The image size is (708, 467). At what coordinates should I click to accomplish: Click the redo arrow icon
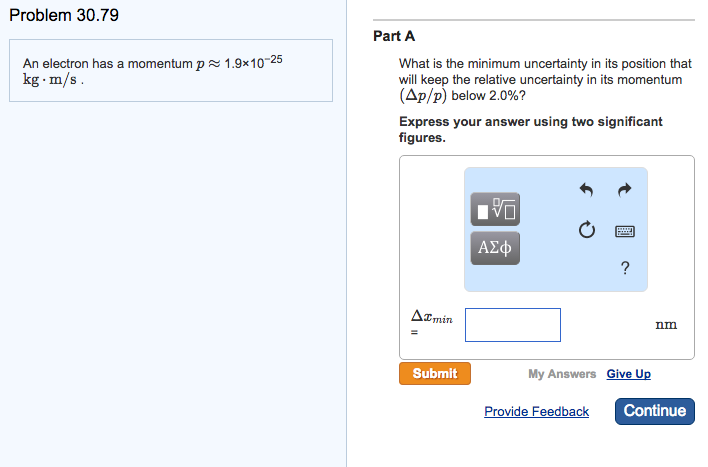tap(626, 189)
